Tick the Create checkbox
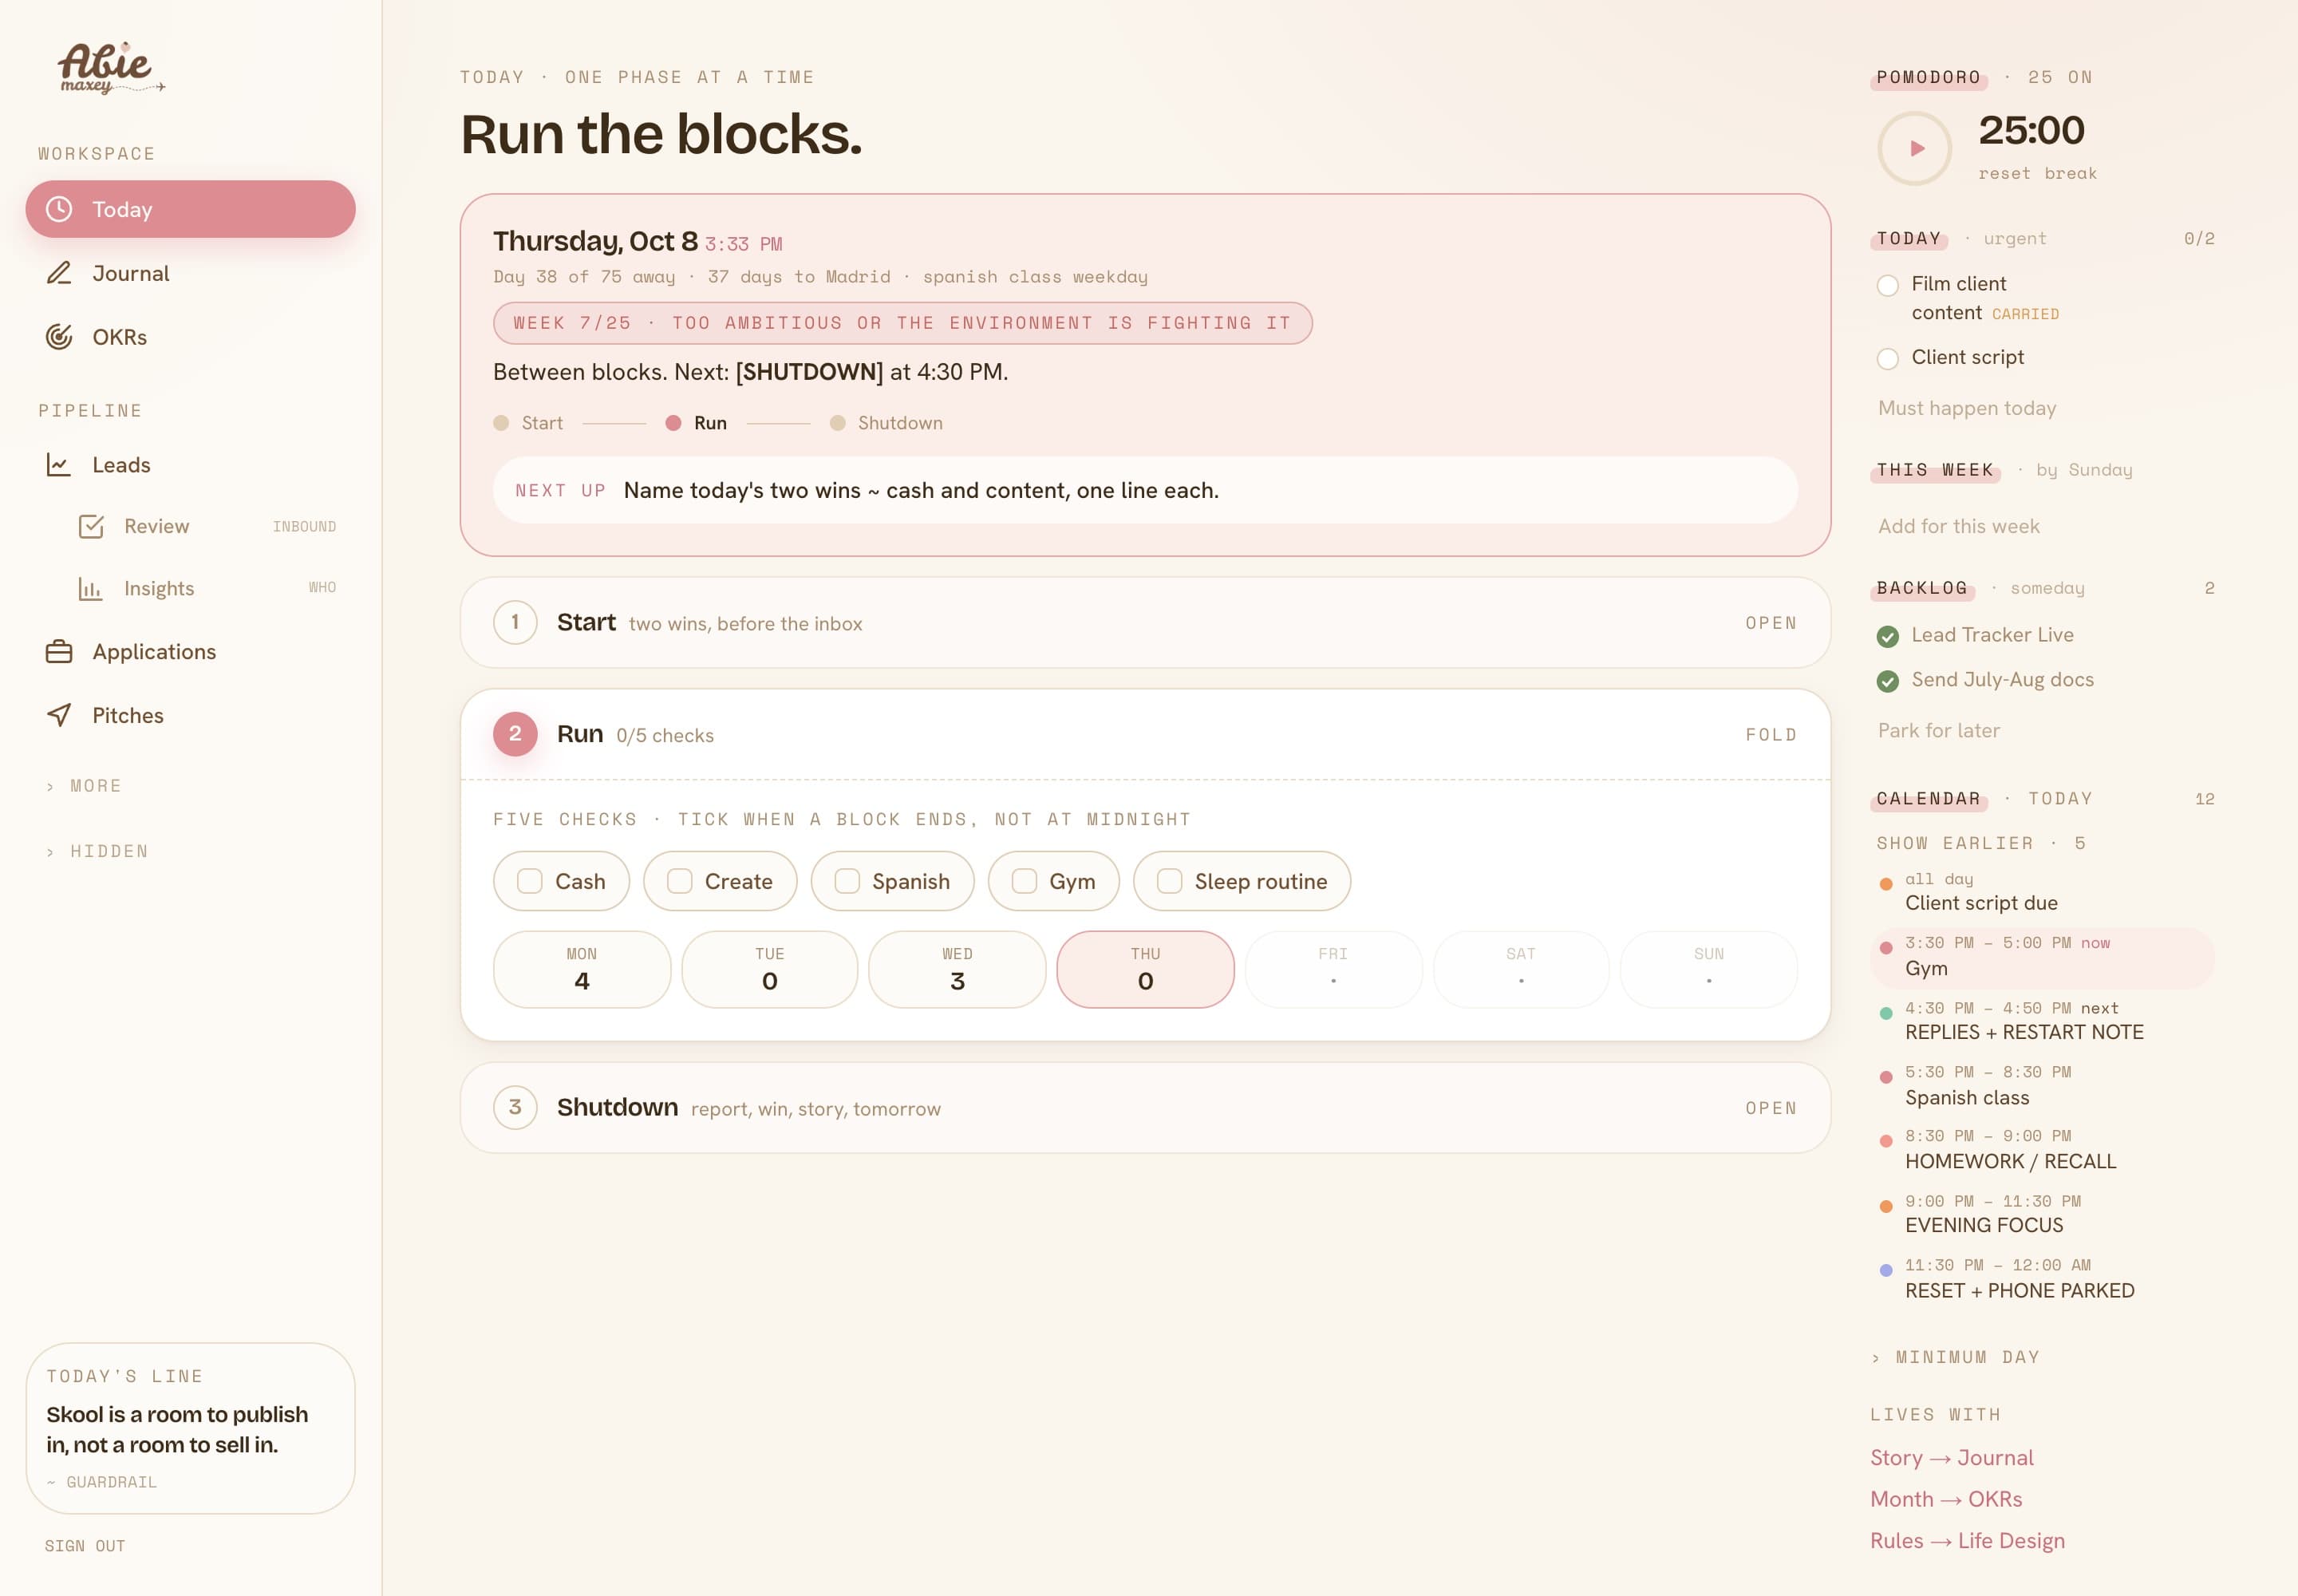Viewport: 2298px width, 1596px height. 680,881
